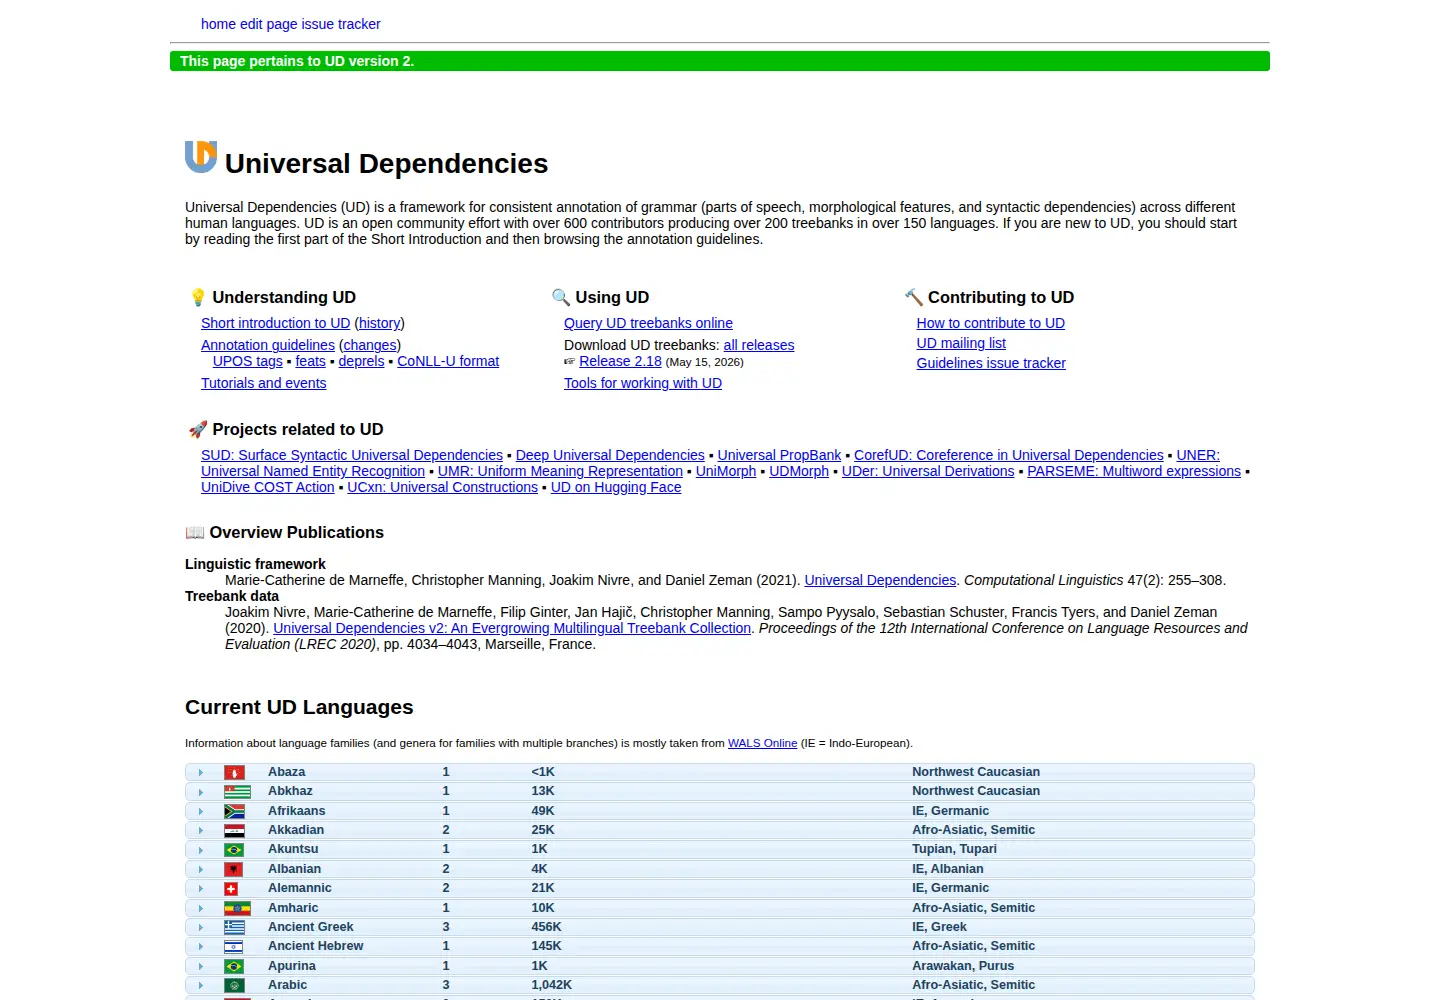Open the UPOS tags link

coord(247,361)
